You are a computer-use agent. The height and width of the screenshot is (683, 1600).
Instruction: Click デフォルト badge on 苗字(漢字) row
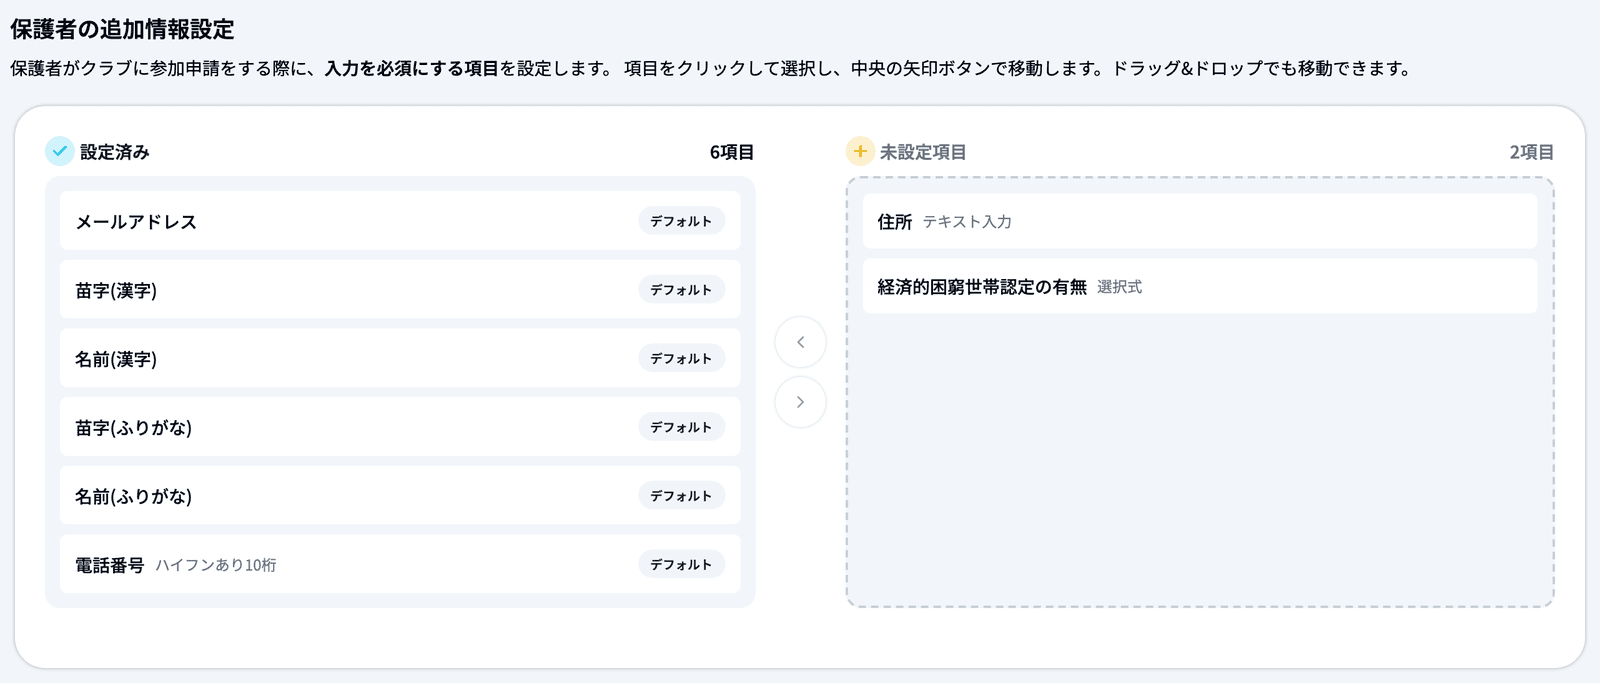(681, 290)
